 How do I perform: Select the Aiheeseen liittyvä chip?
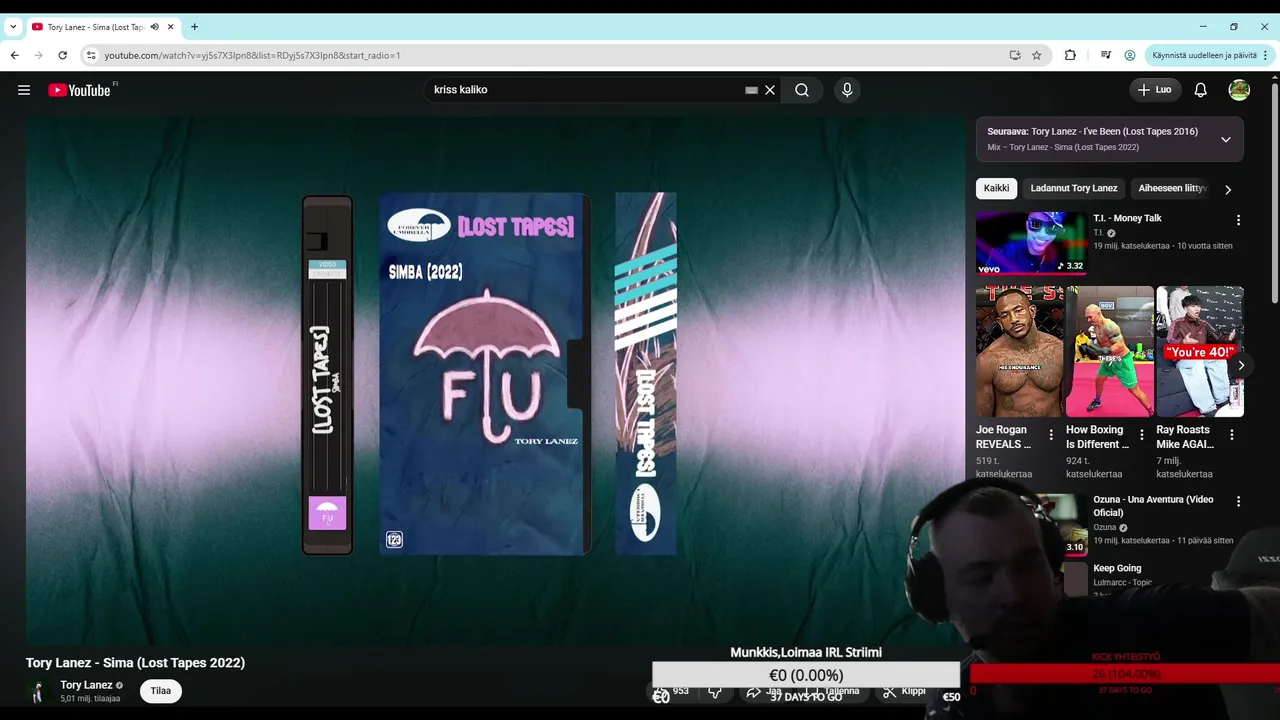(x=1172, y=188)
